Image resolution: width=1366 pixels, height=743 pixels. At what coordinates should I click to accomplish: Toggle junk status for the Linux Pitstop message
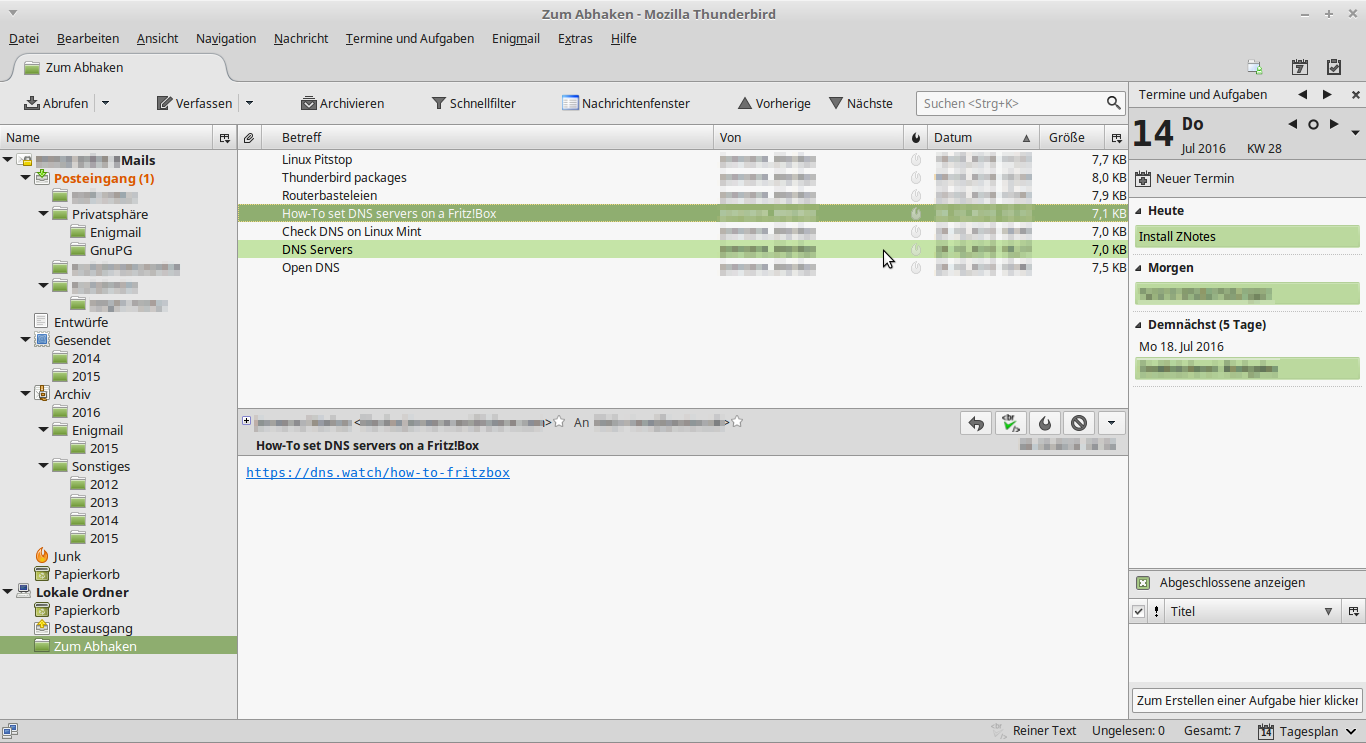[916, 160]
